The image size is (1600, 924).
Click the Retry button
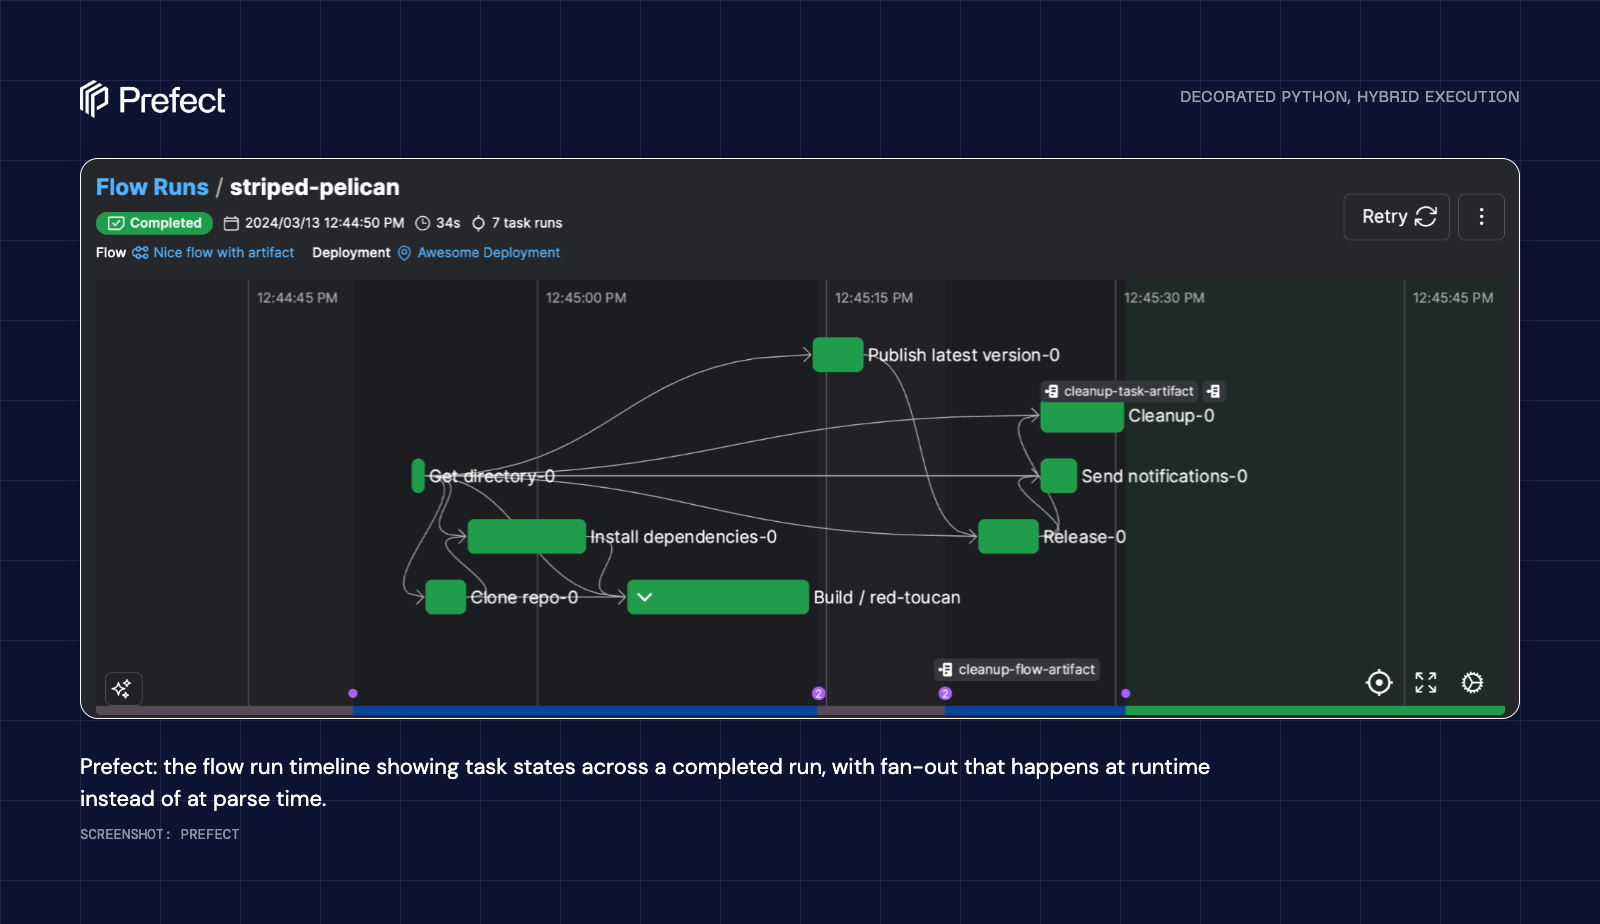[1396, 217]
